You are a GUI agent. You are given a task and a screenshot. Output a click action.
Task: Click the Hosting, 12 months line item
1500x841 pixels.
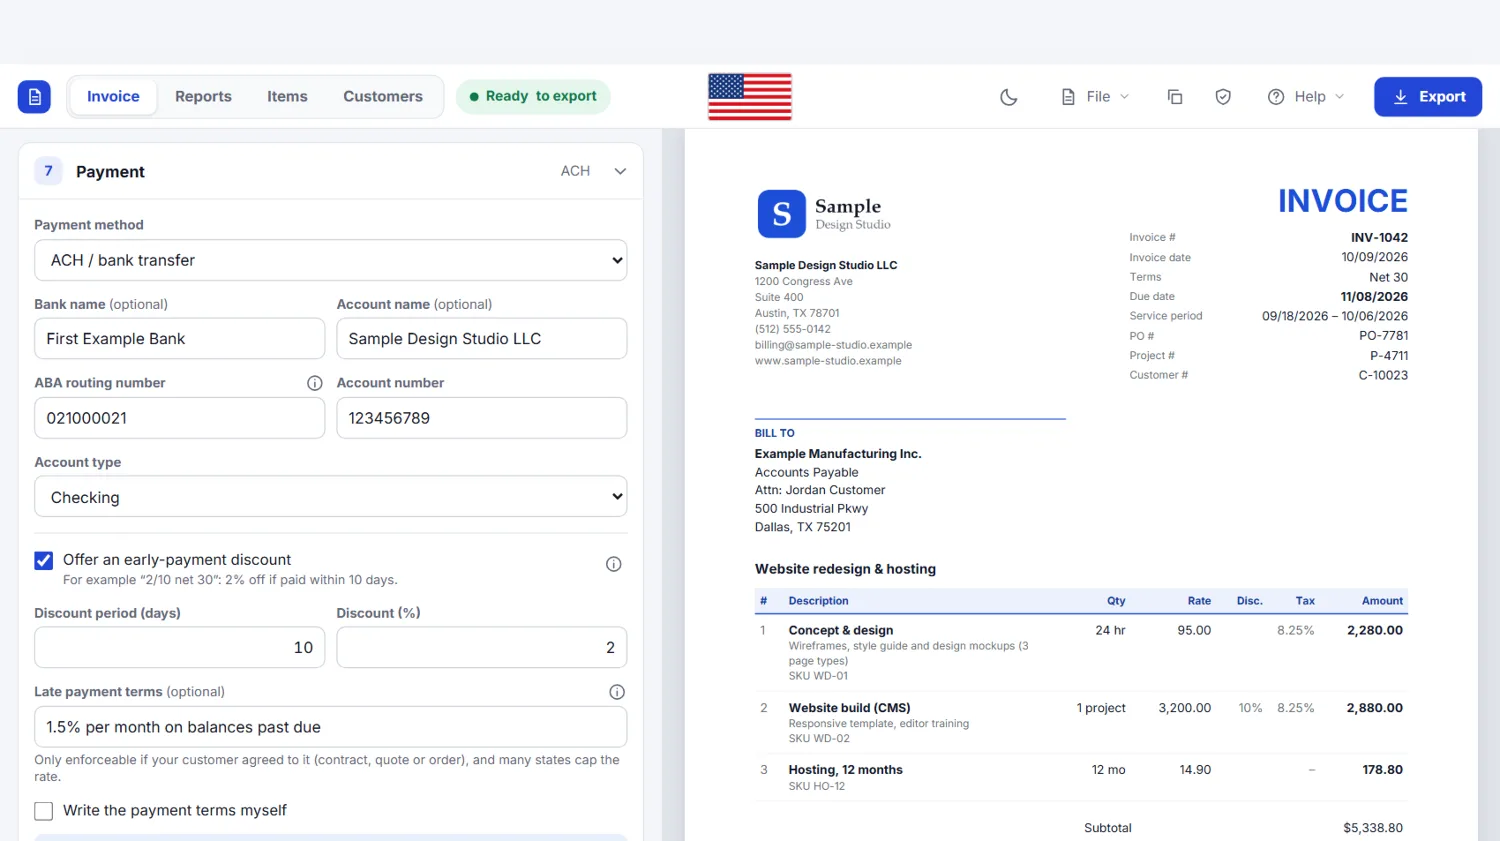tap(1081, 777)
